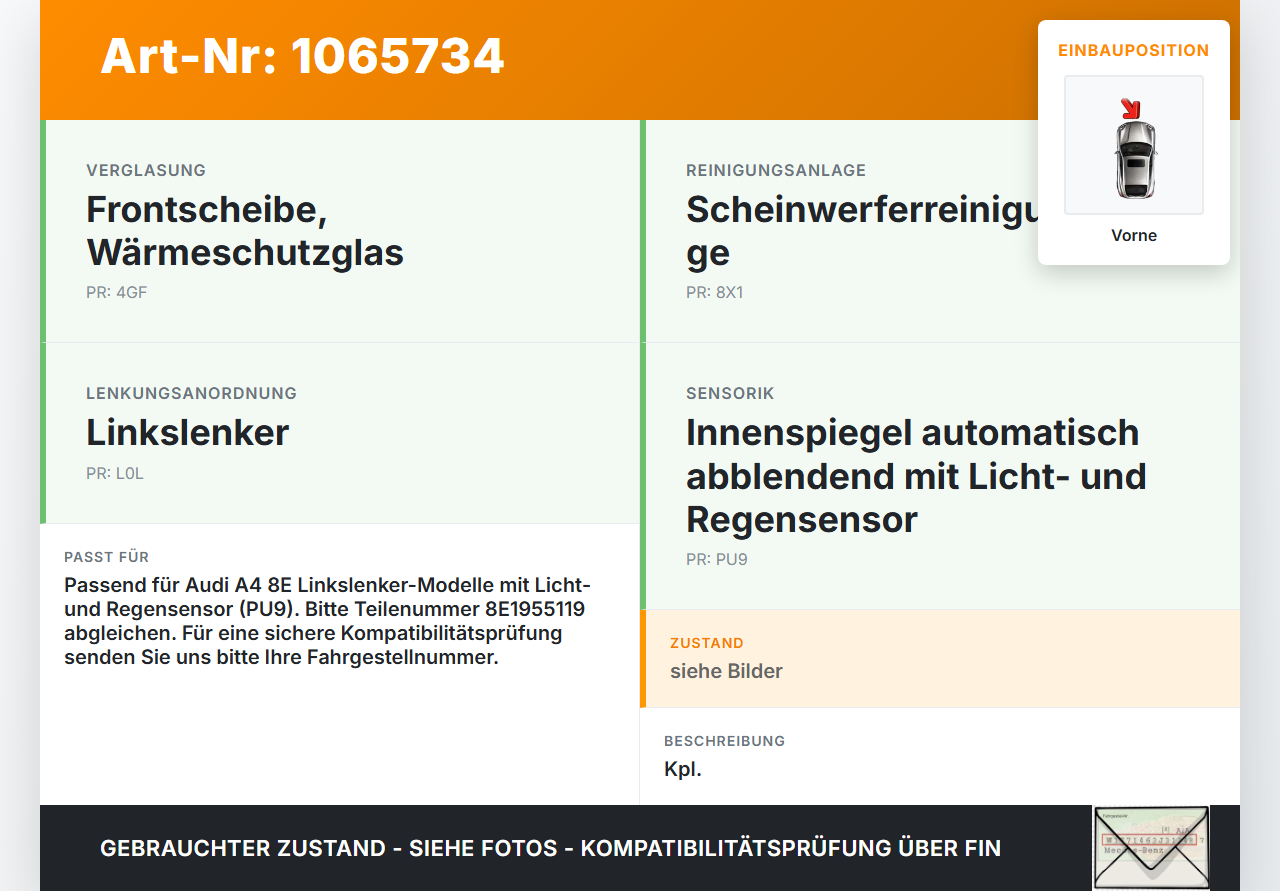
Task: Click the Scheinwerferreinigungsanlage title
Action: click(862, 231)
